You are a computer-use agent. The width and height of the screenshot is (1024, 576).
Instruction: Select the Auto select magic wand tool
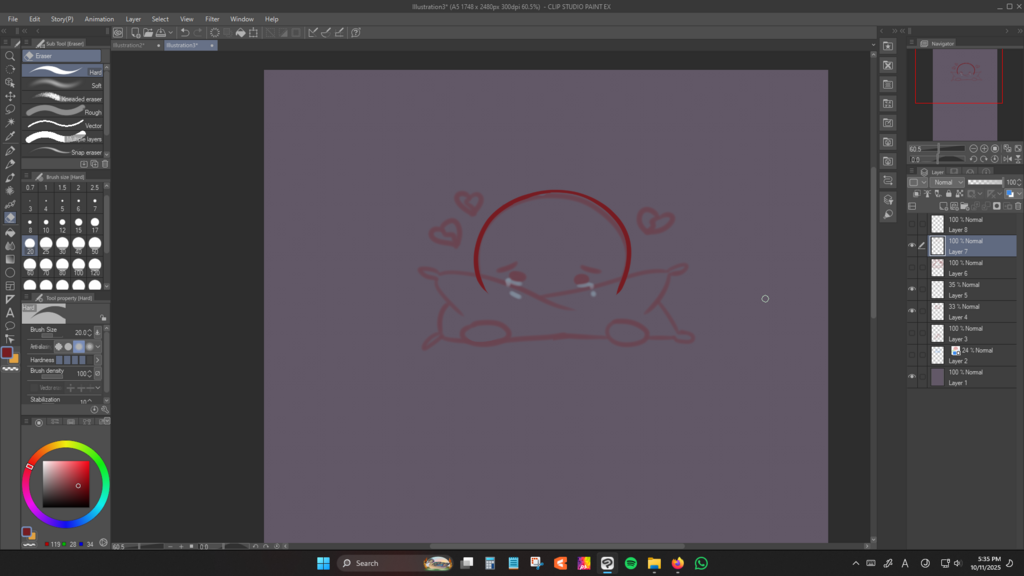click(x=10, y=123)
